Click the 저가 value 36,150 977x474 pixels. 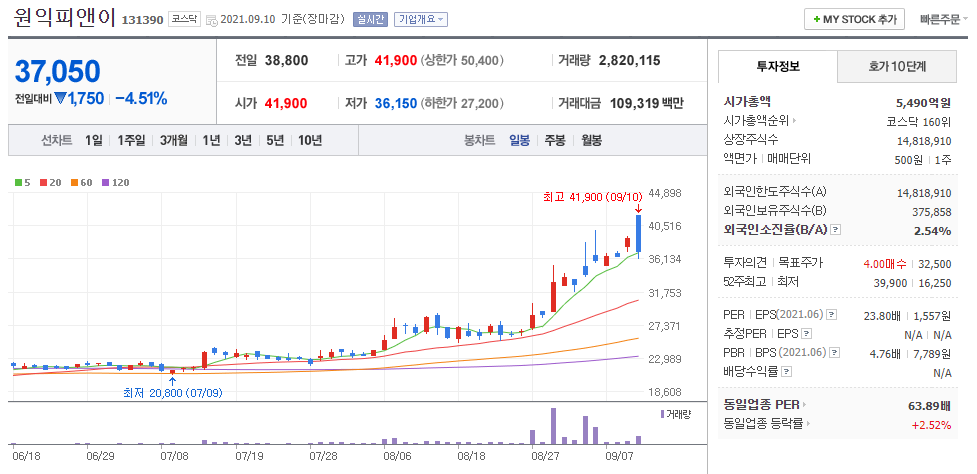pos(396,103)
